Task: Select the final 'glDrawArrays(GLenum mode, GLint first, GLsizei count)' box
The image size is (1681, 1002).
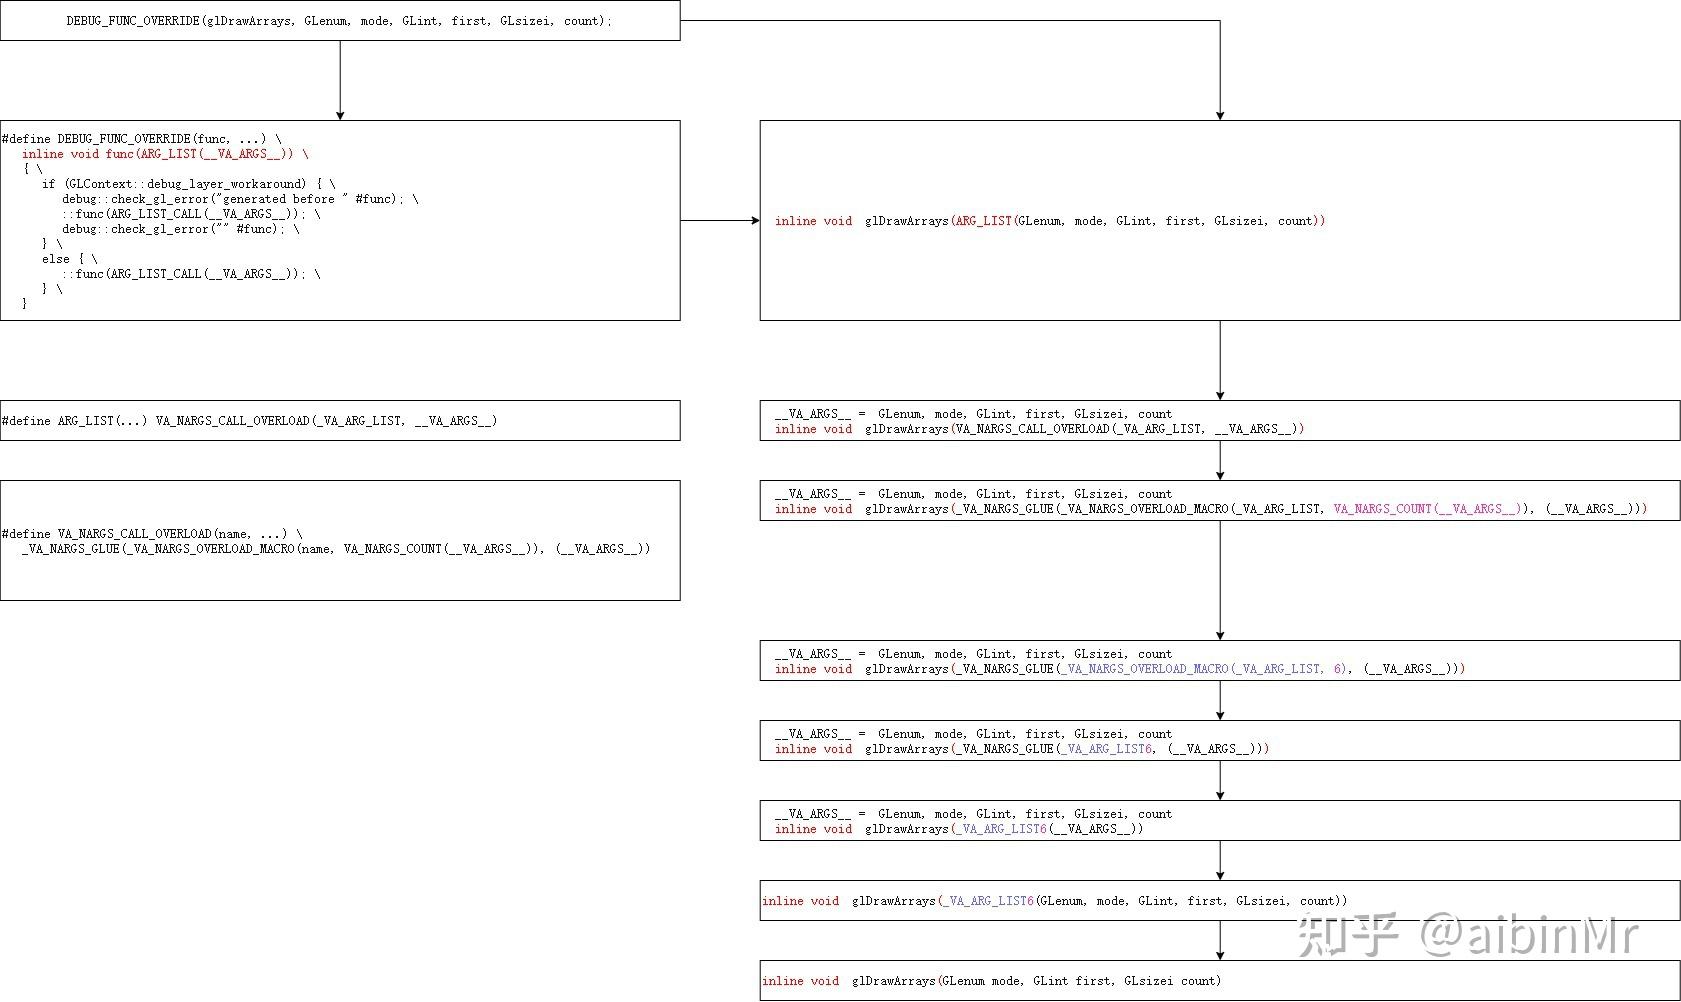Action: (x=1220, y=981)
